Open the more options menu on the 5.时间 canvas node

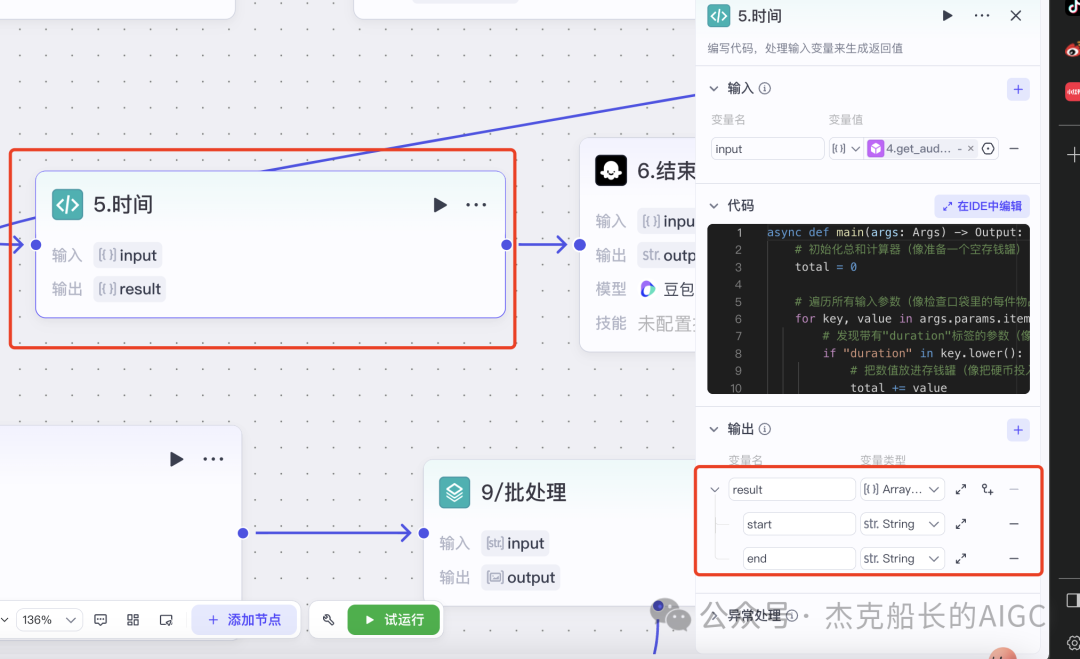[x=476, y=205]
